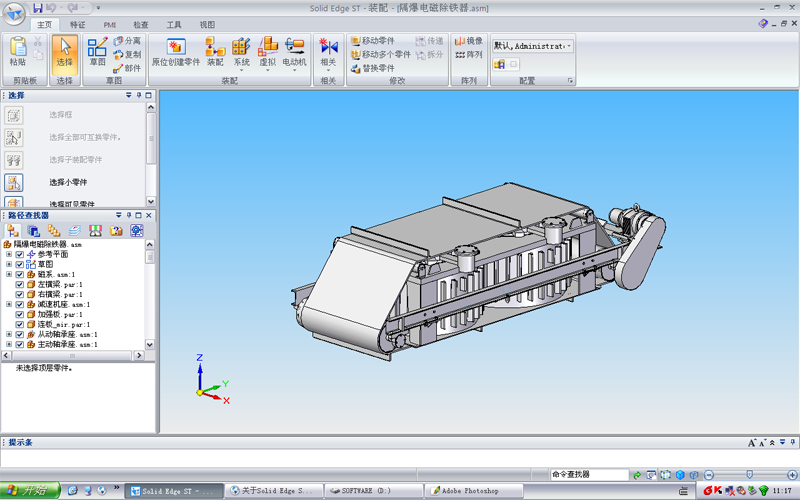Uncheck the 参考平面 visibility checkbox

click(19, 254)
